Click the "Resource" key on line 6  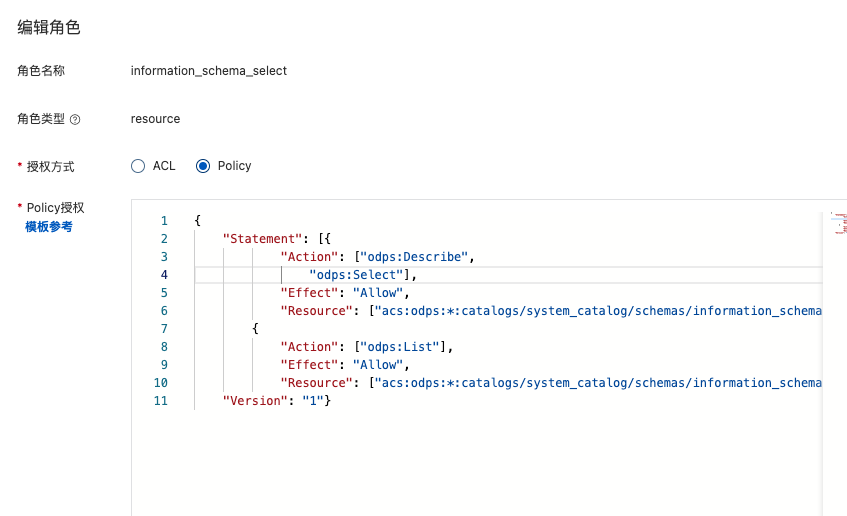tap(317, 311)
